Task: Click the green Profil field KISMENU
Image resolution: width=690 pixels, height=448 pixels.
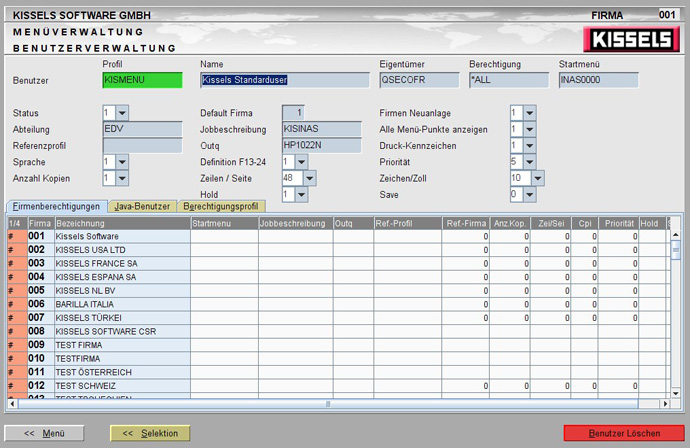Action: tap(142, 80)
